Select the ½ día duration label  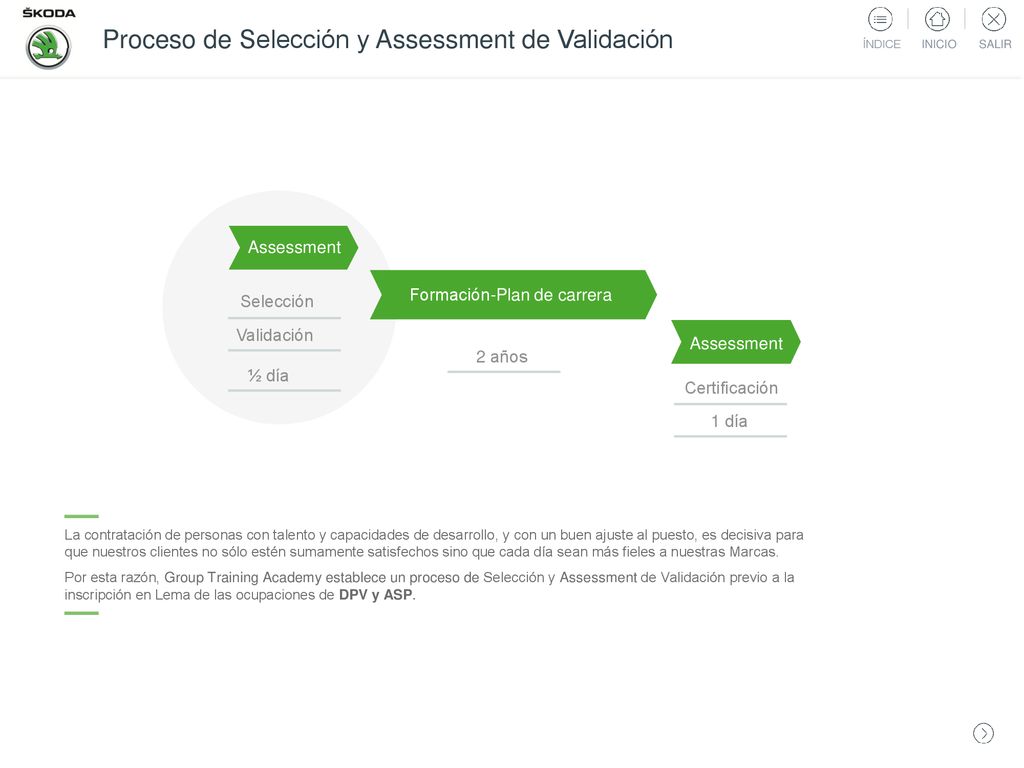click(x=268, y=376)
